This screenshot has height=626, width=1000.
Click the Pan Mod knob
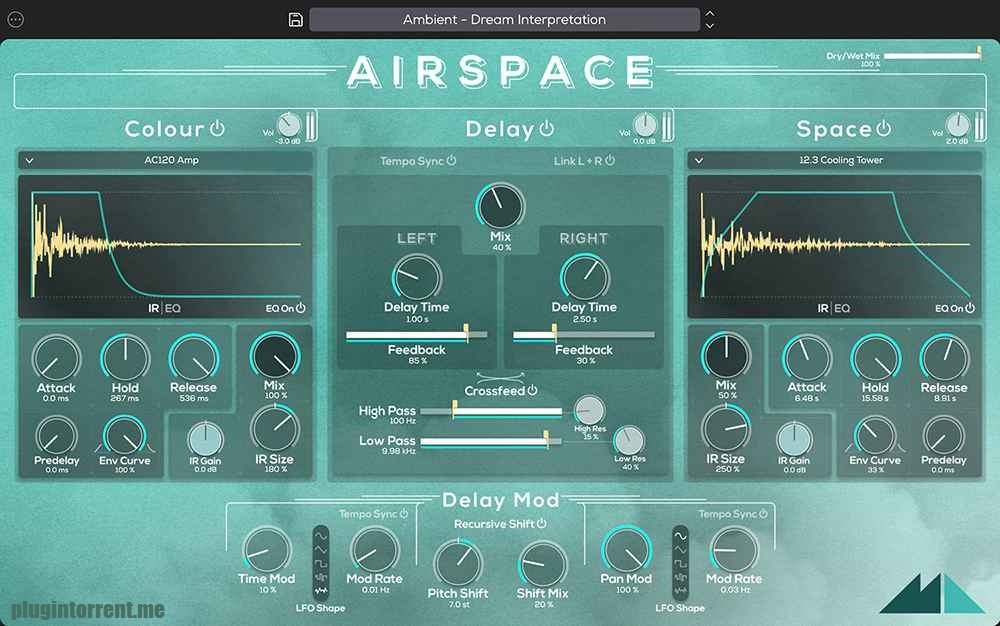point(626,550)
